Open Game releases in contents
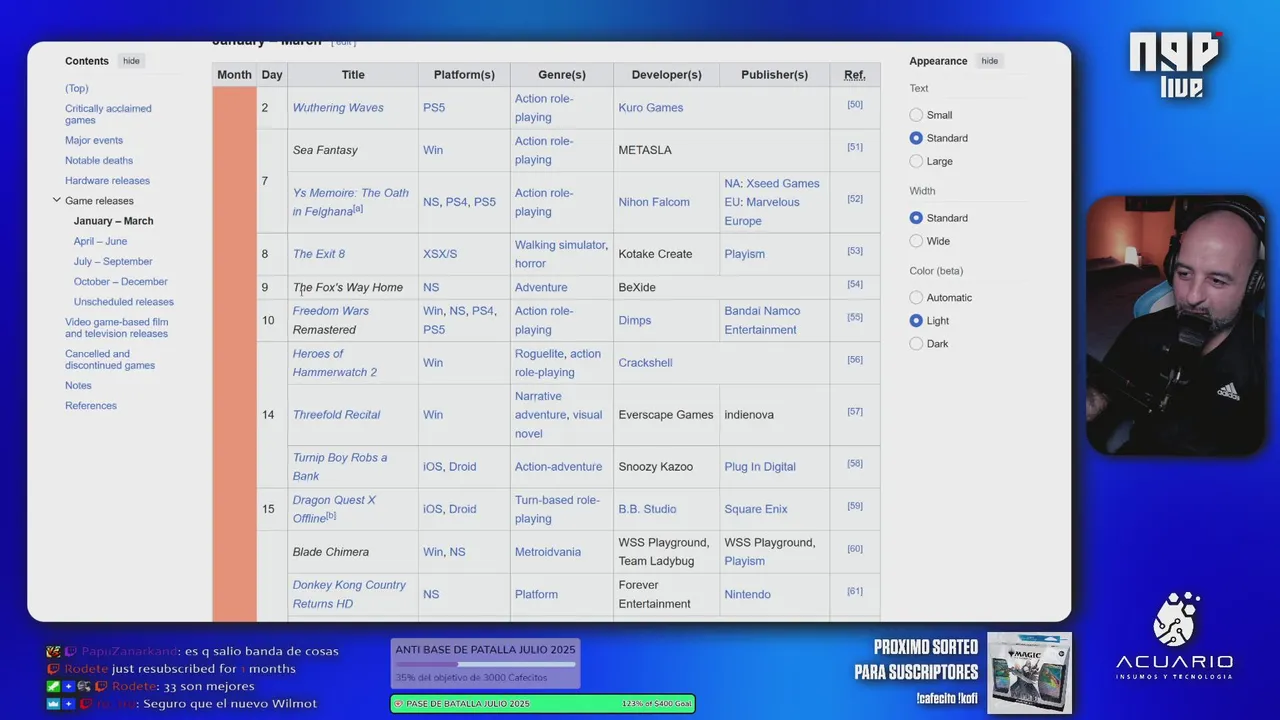Screen dimensions: 1280x720 [x=99, y=201]
